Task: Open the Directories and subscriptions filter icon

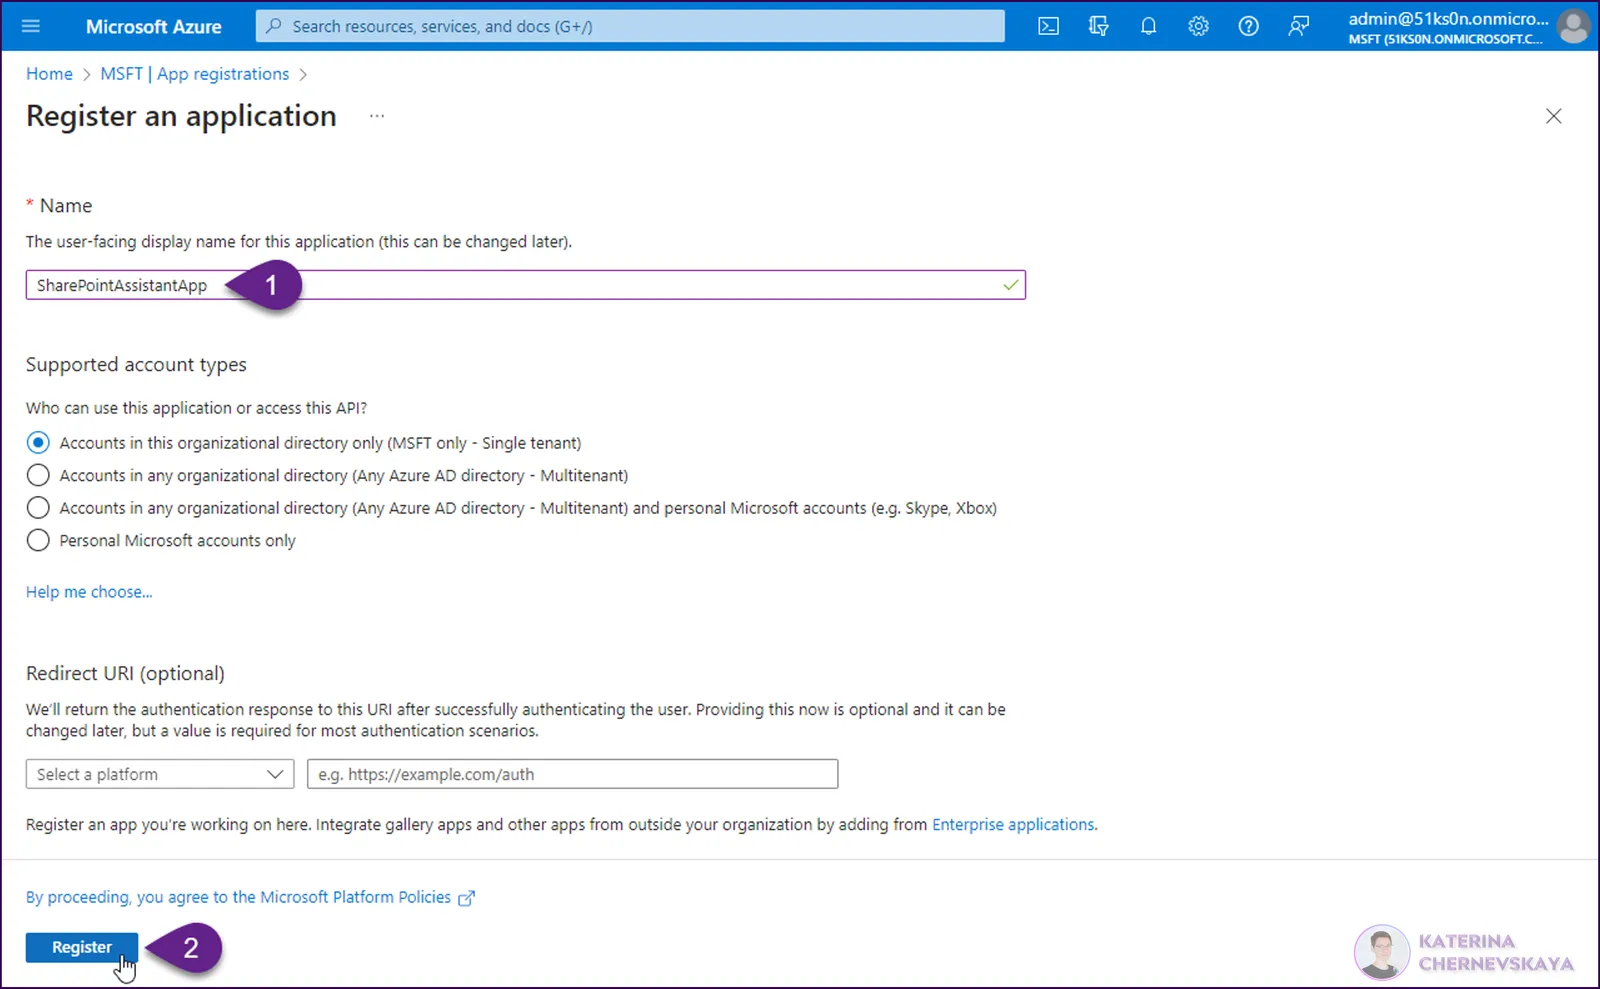Action: tap(1098, 26)
